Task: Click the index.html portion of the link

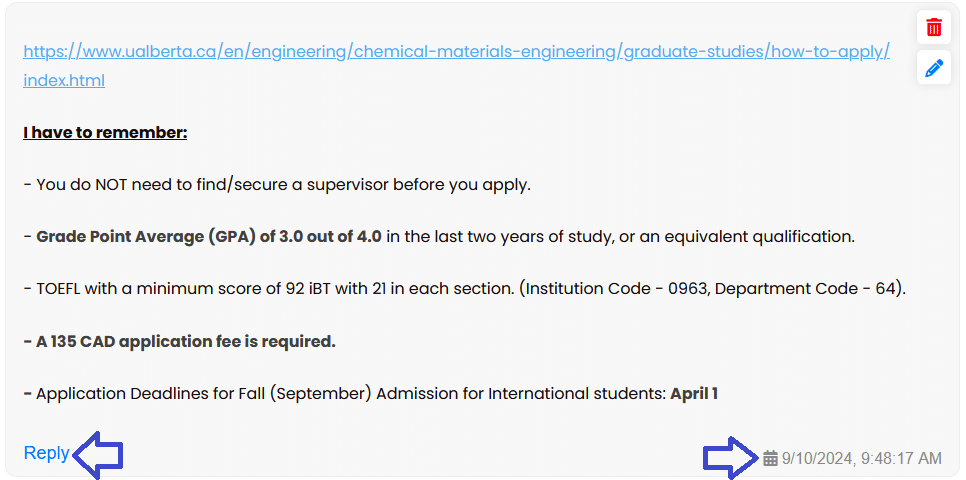Action: tap(64, 80)
